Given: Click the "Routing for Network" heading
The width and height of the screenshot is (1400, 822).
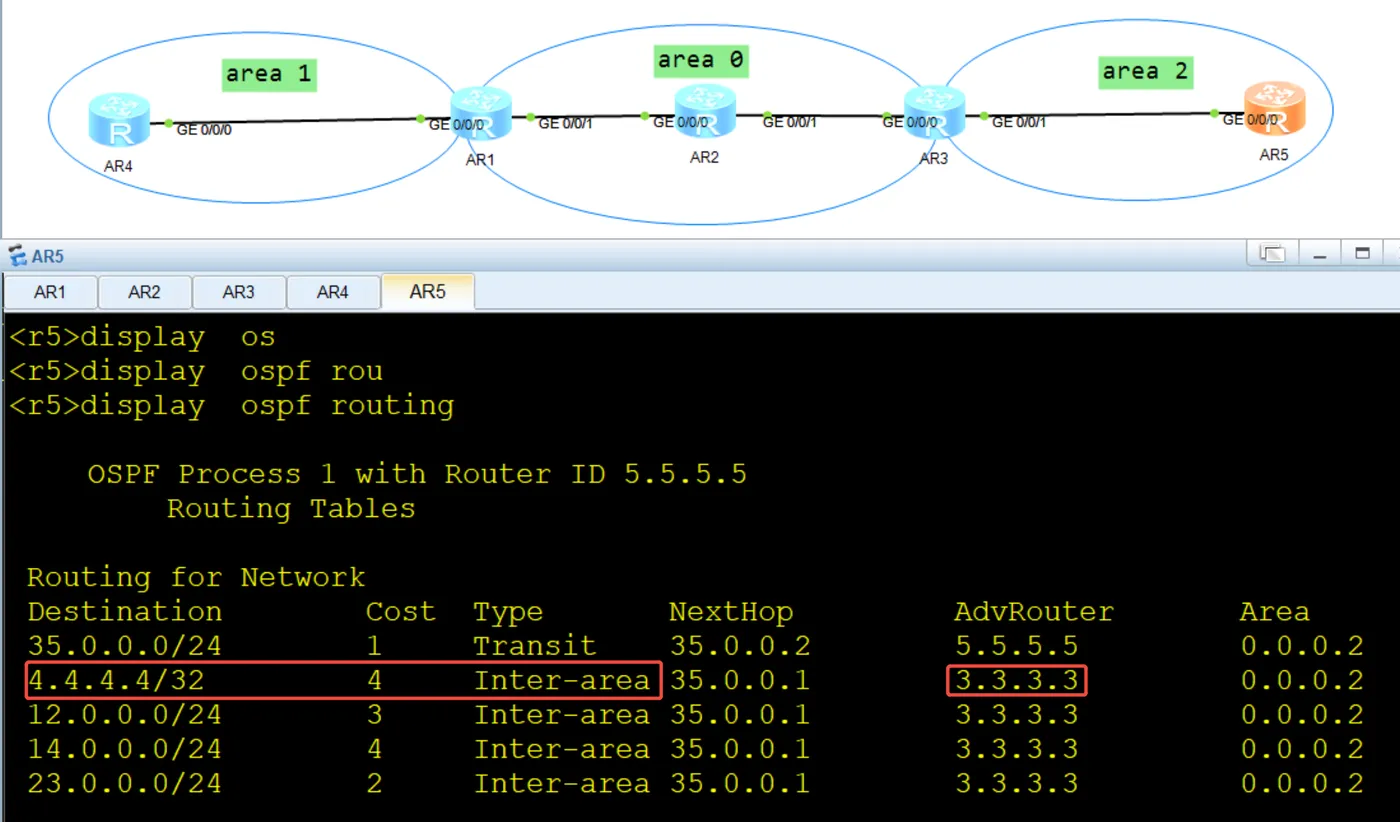Looking at the screenshot, I should (196, 577).
